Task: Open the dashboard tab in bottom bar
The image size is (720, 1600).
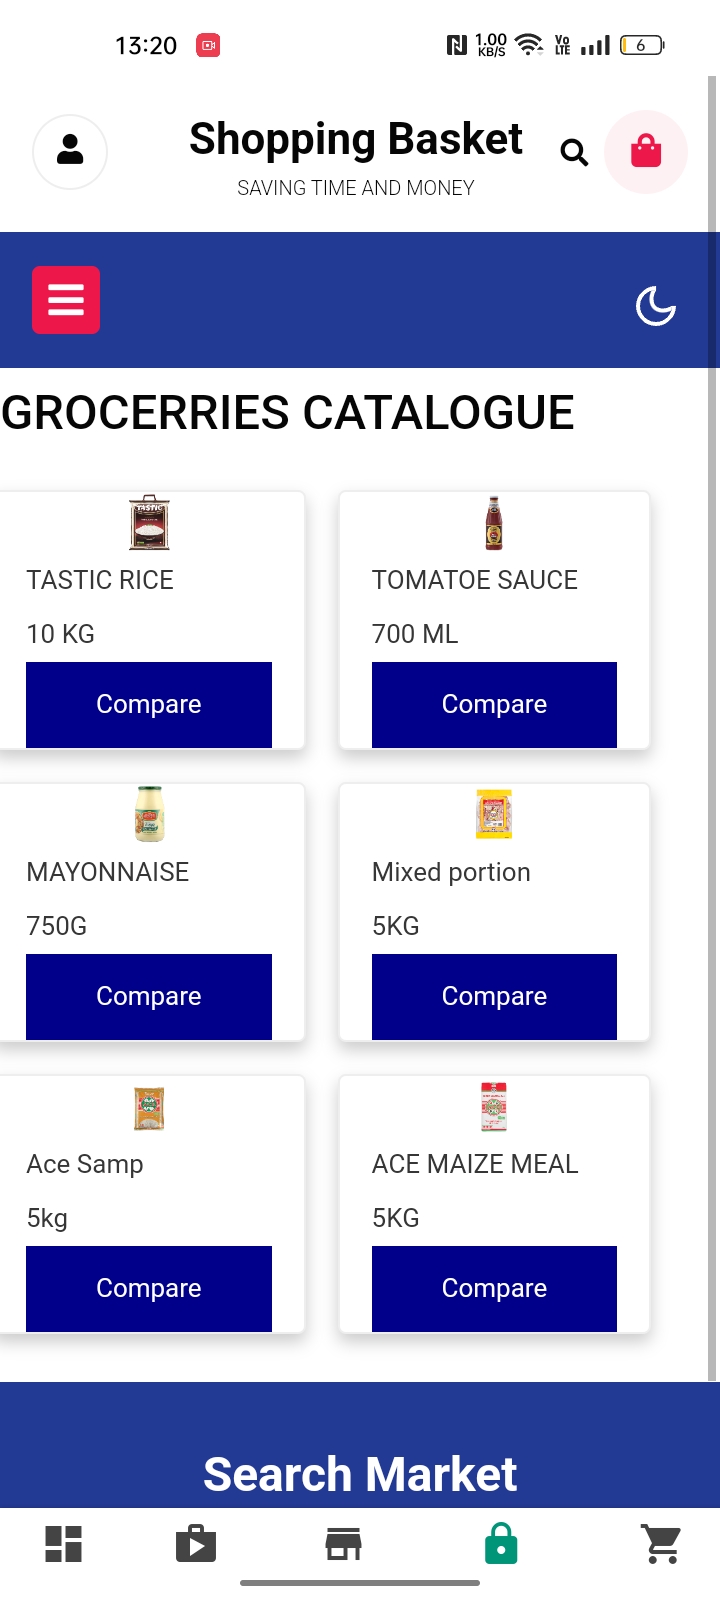Action: point(64,1544)
